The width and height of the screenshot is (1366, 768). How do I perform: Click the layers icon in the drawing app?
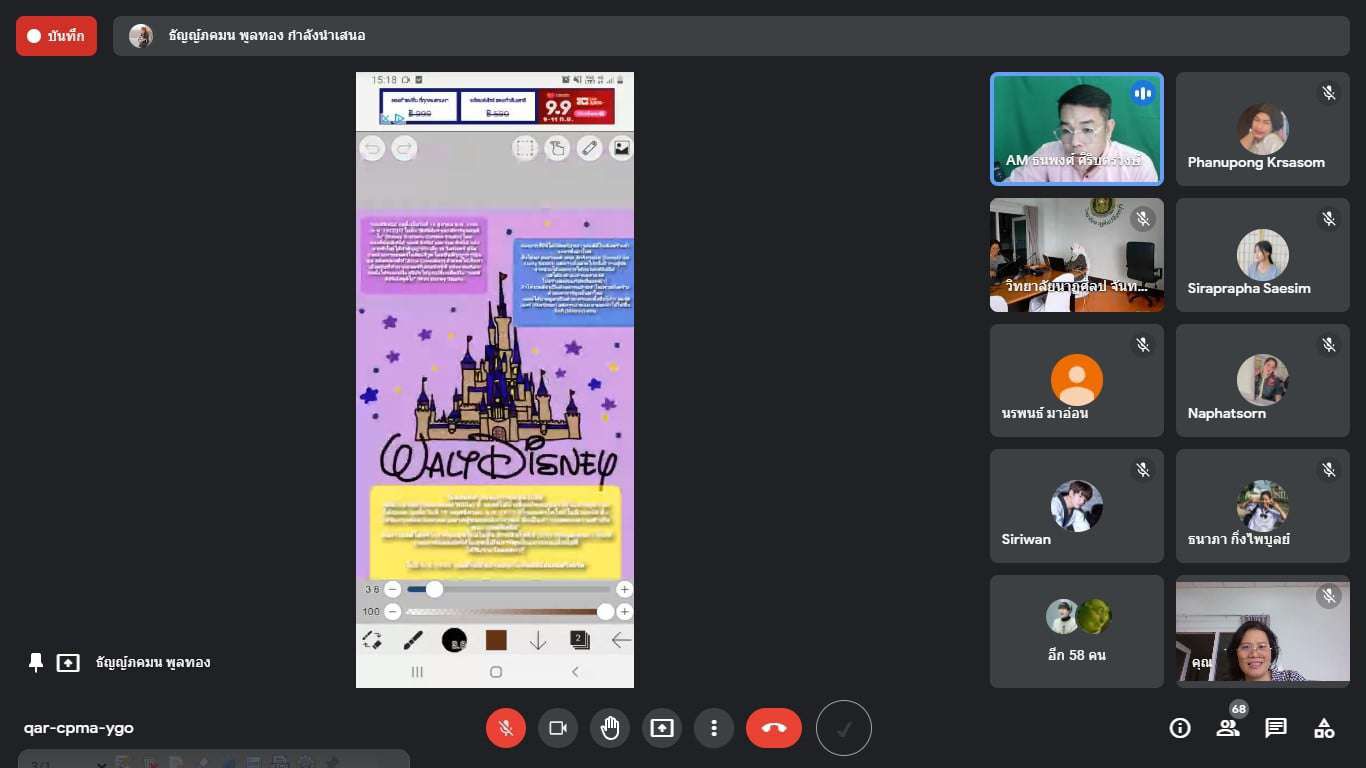[x=579, y=640]
